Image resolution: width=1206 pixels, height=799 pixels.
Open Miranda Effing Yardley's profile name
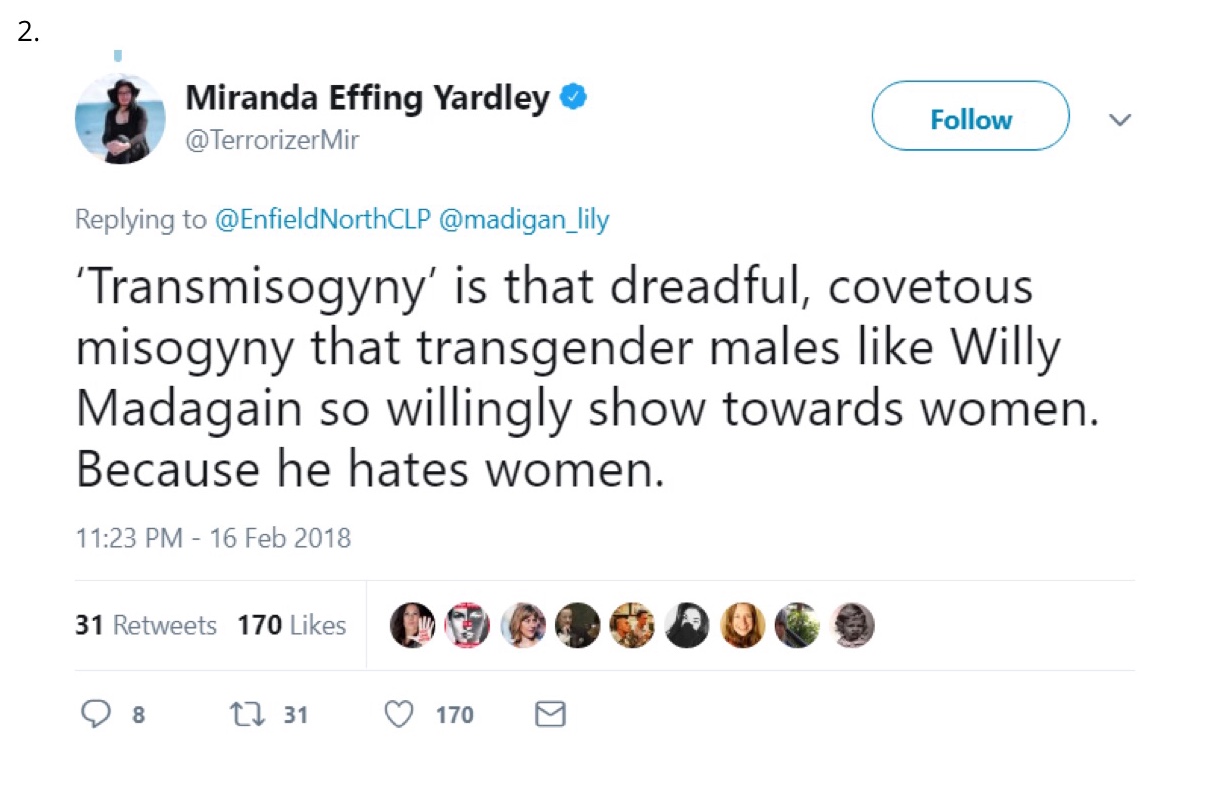367,98
